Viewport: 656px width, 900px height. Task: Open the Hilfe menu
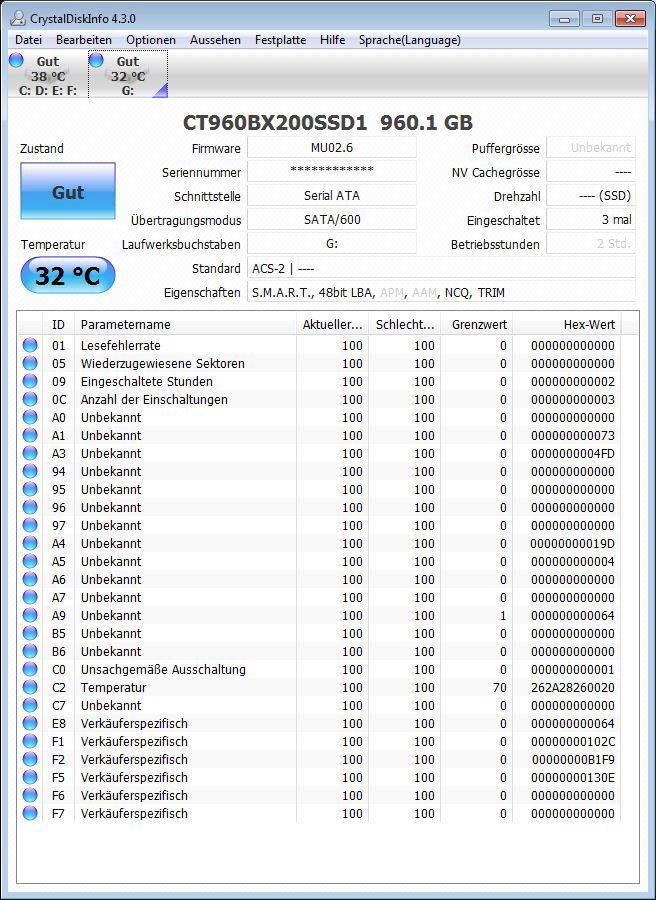(x=333, y=40)
